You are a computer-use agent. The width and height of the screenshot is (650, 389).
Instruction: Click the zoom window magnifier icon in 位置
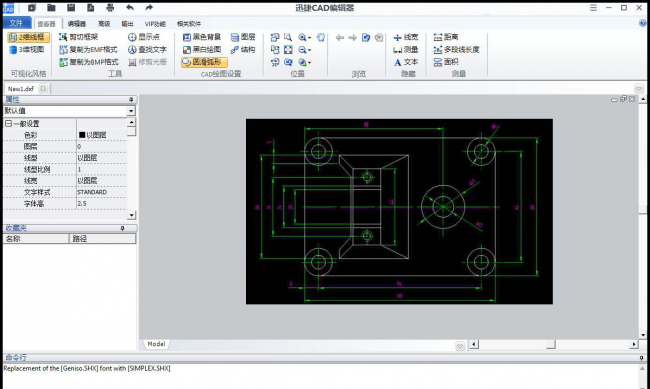pos(288,37)
